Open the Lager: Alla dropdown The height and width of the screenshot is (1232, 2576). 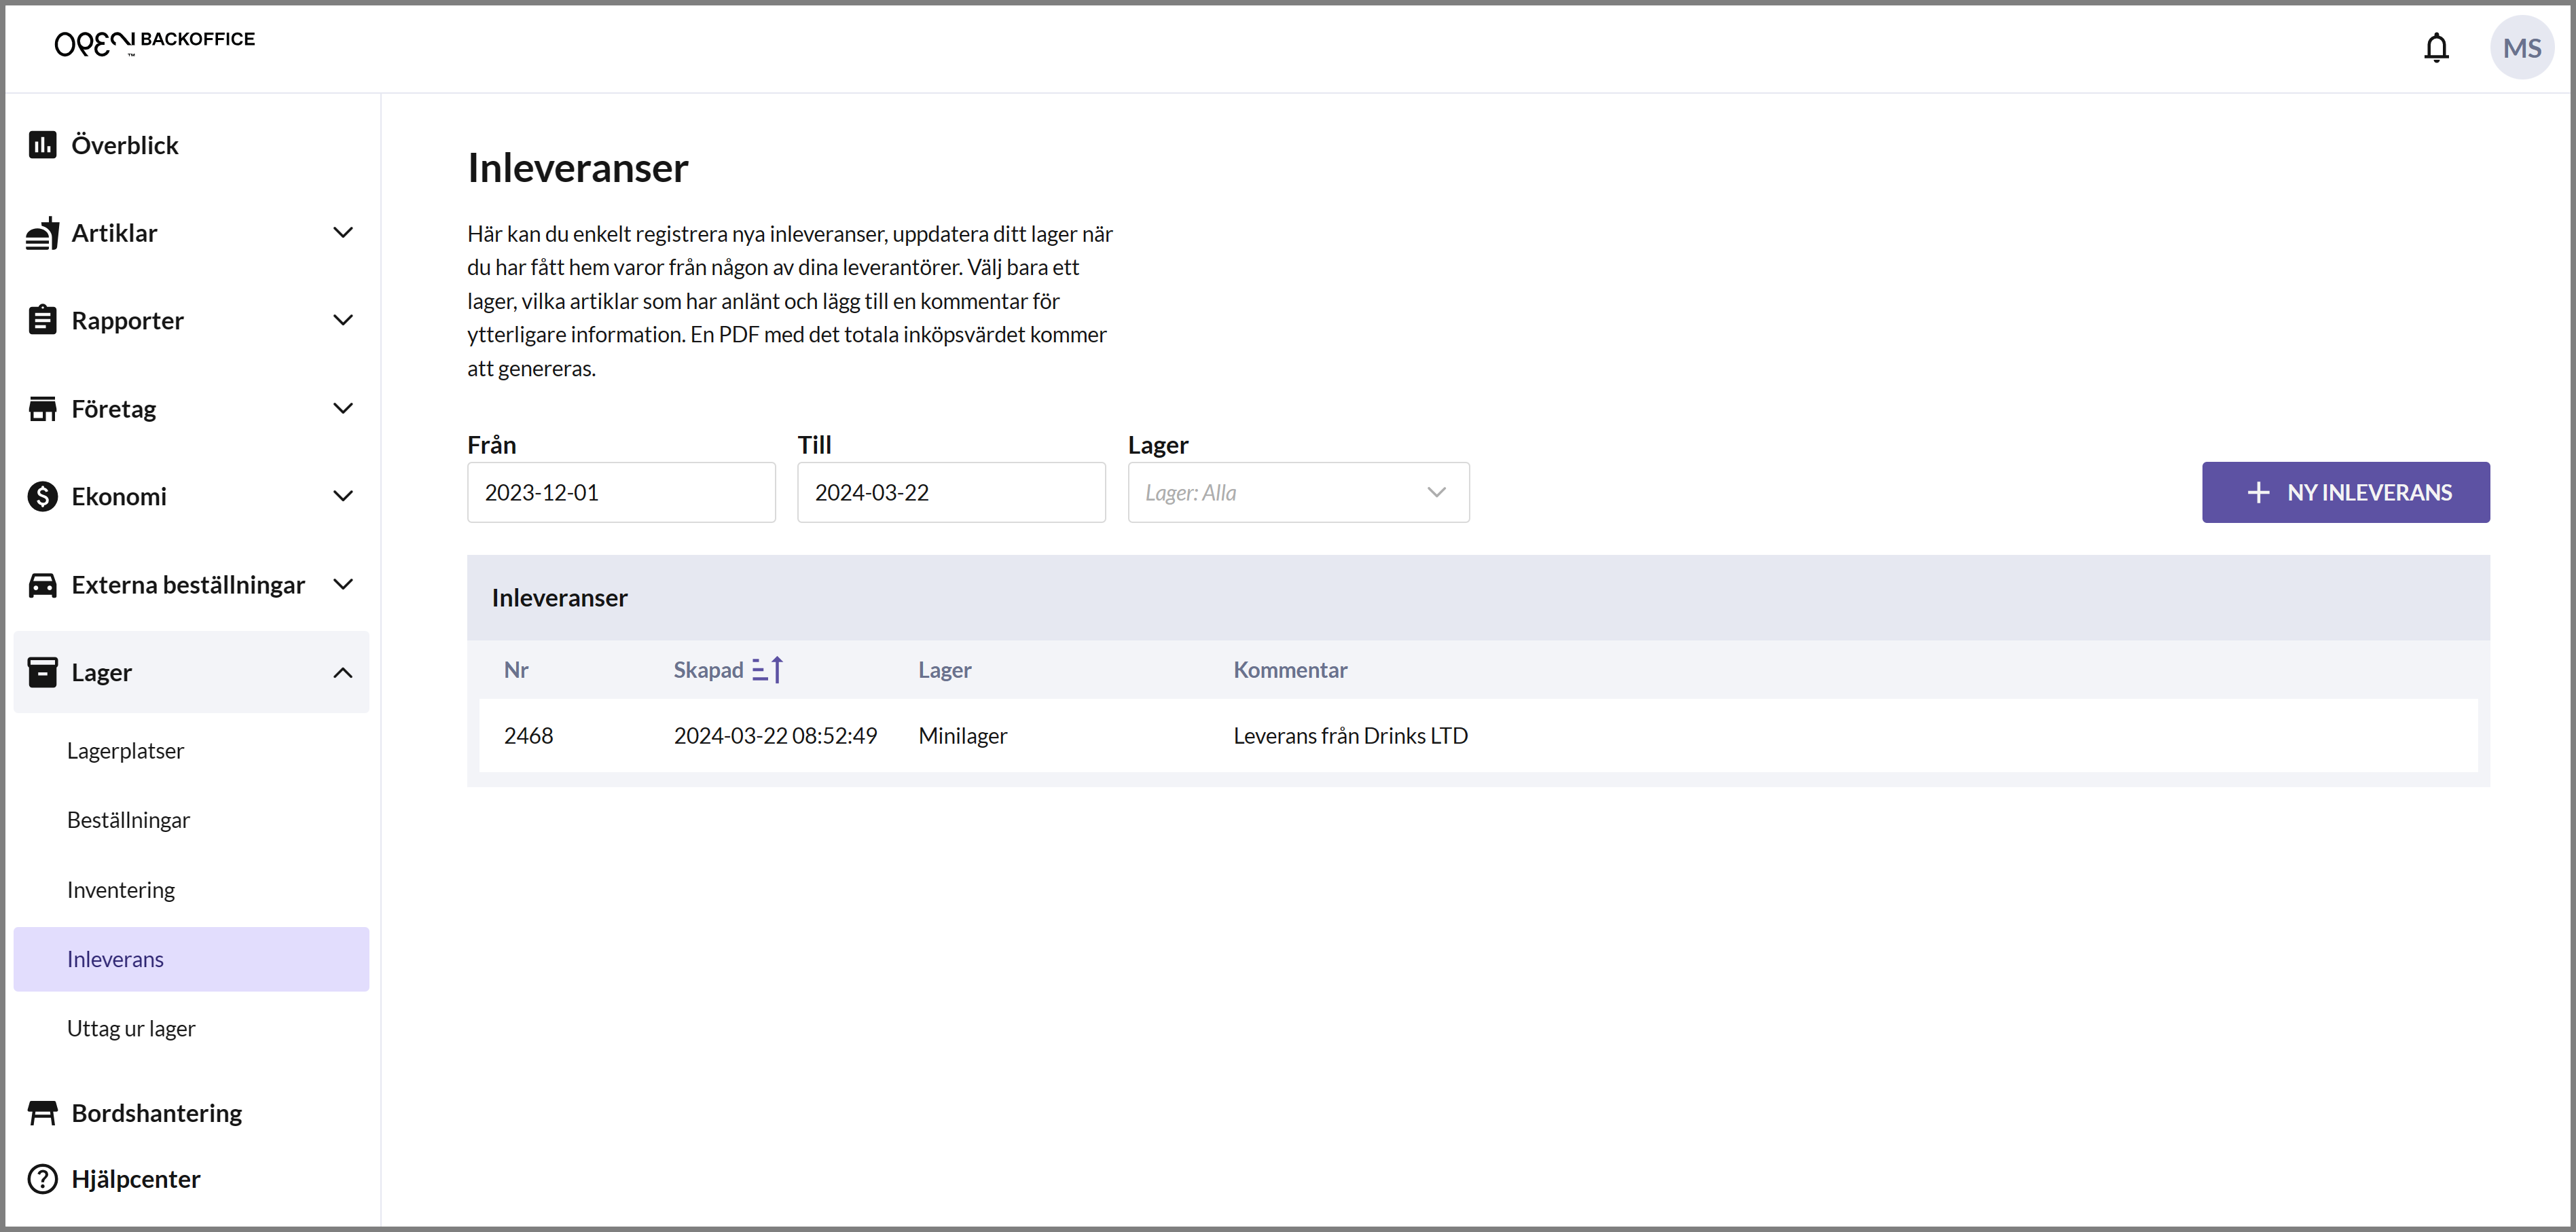[x=1298, y=492]
